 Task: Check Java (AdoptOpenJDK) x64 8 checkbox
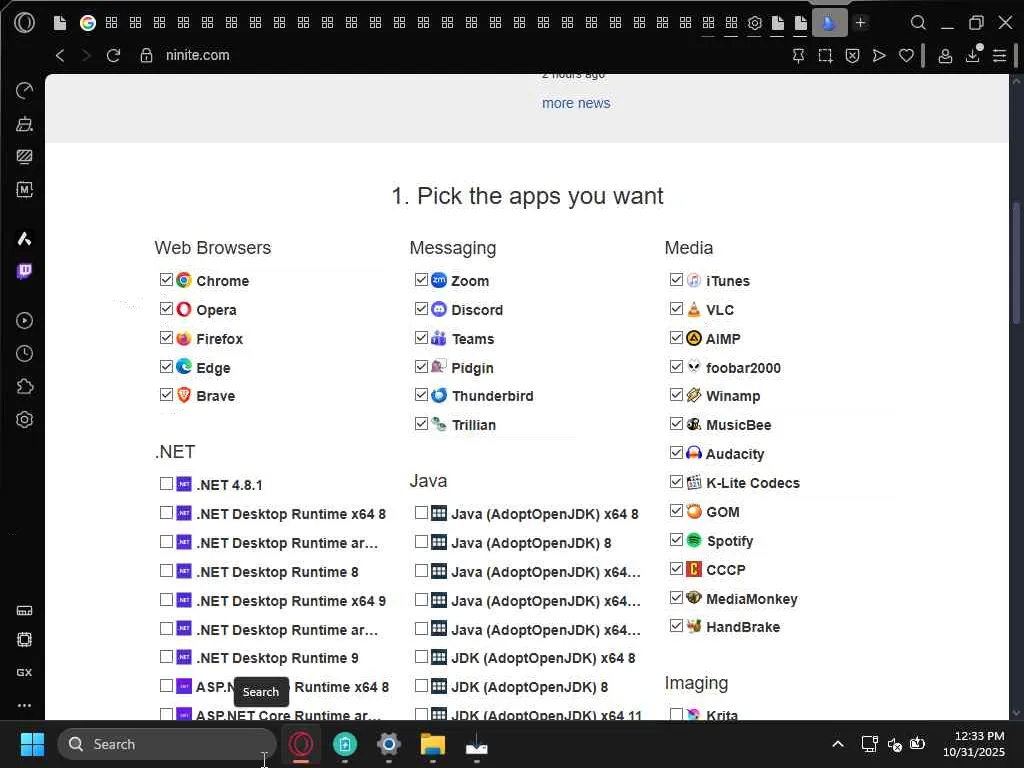[421, 513]
